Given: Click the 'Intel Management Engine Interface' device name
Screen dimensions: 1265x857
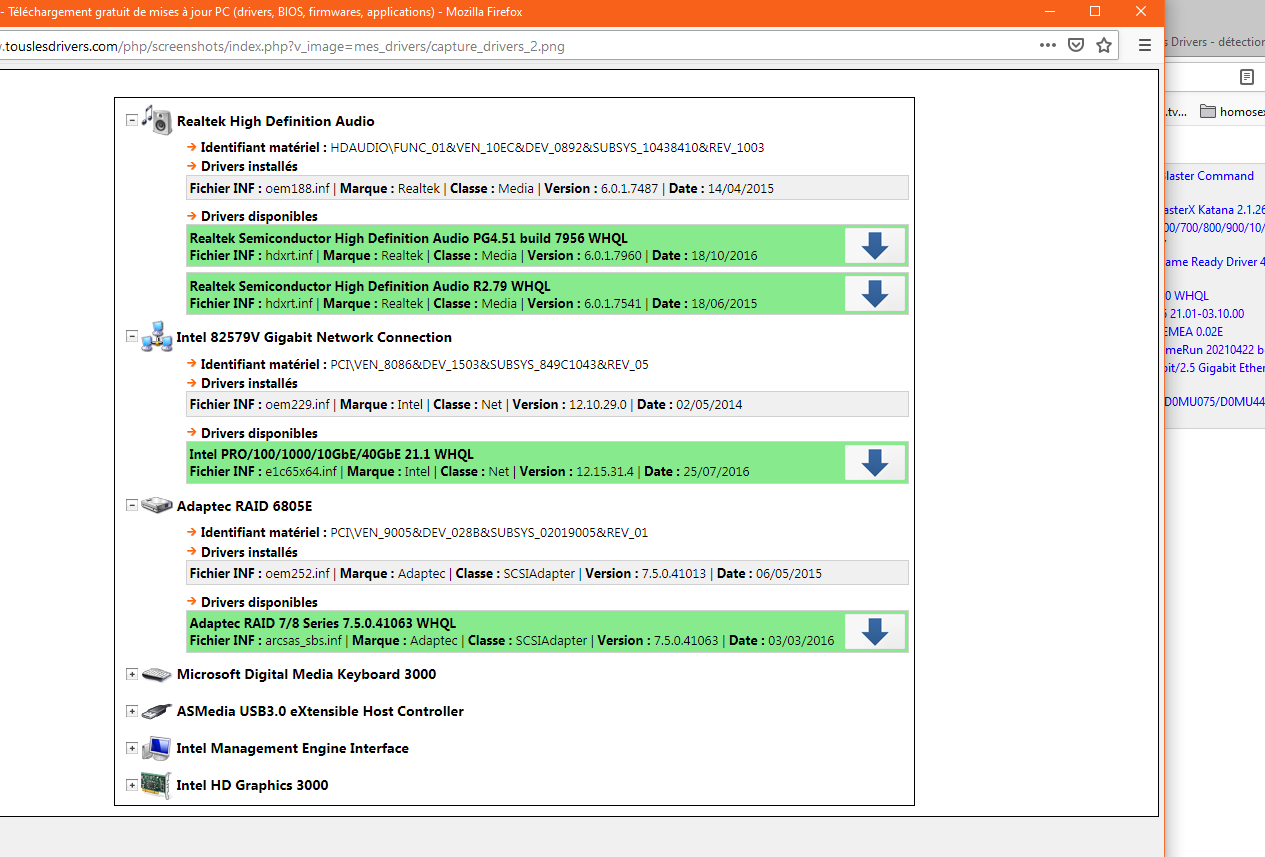Looking at the screenshot, I should pyautogui.click(x=292, y=749).
